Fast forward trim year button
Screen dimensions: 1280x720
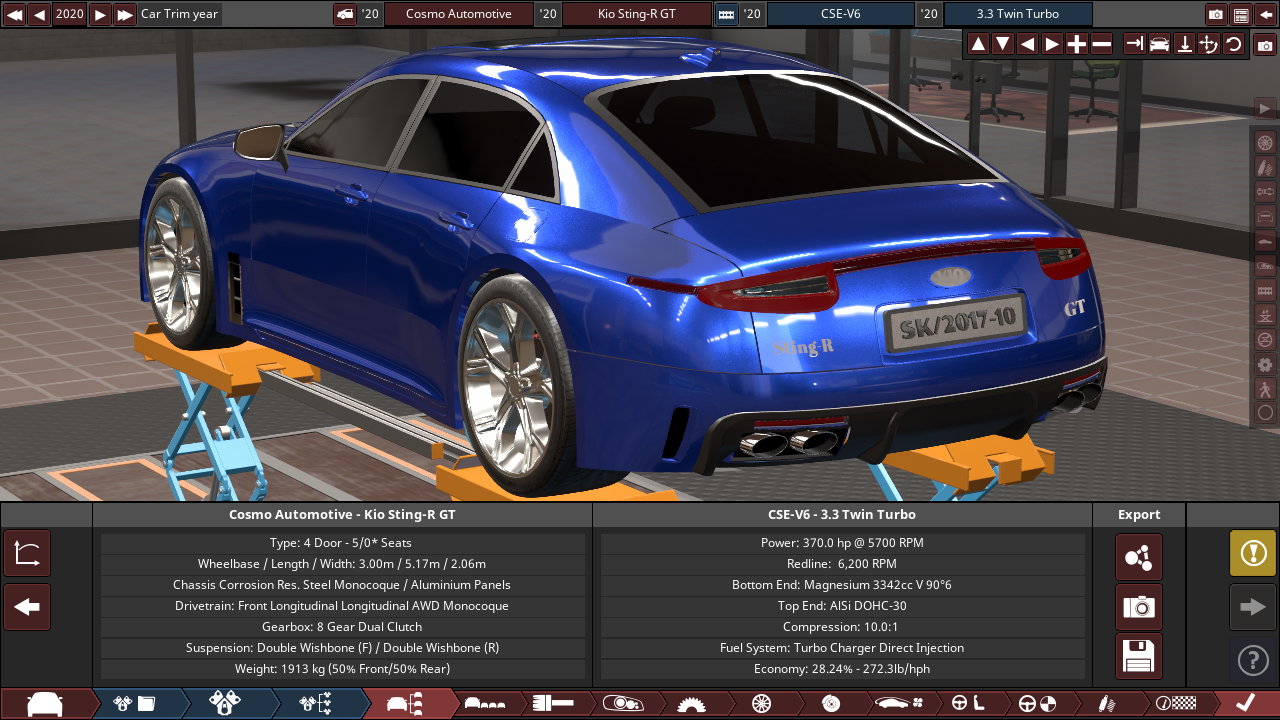pyautogui.click(x=125, y=14)
